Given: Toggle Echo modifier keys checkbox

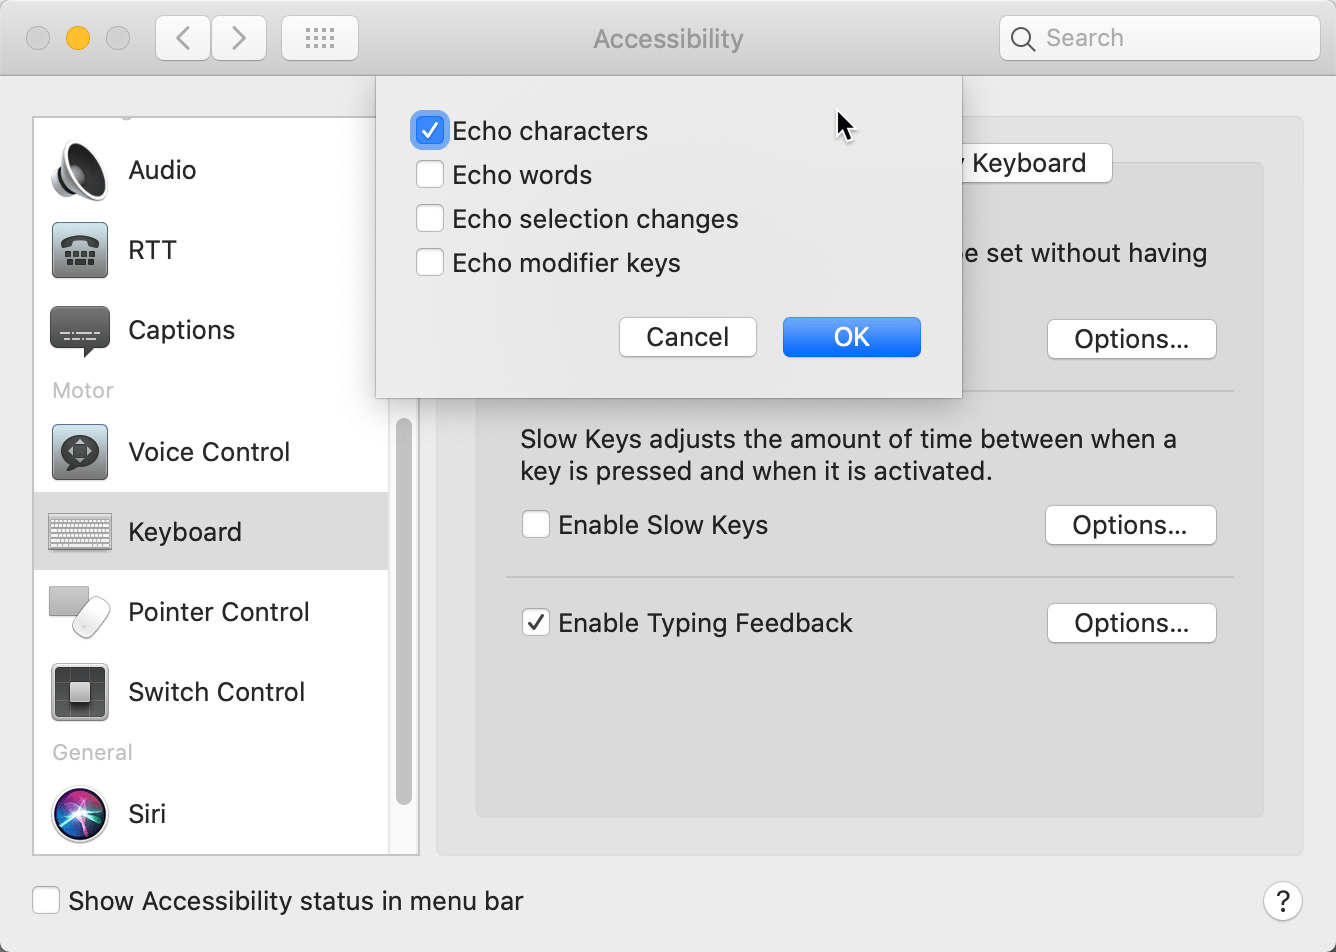Looking at the screenshot, I should coord(430,263).
